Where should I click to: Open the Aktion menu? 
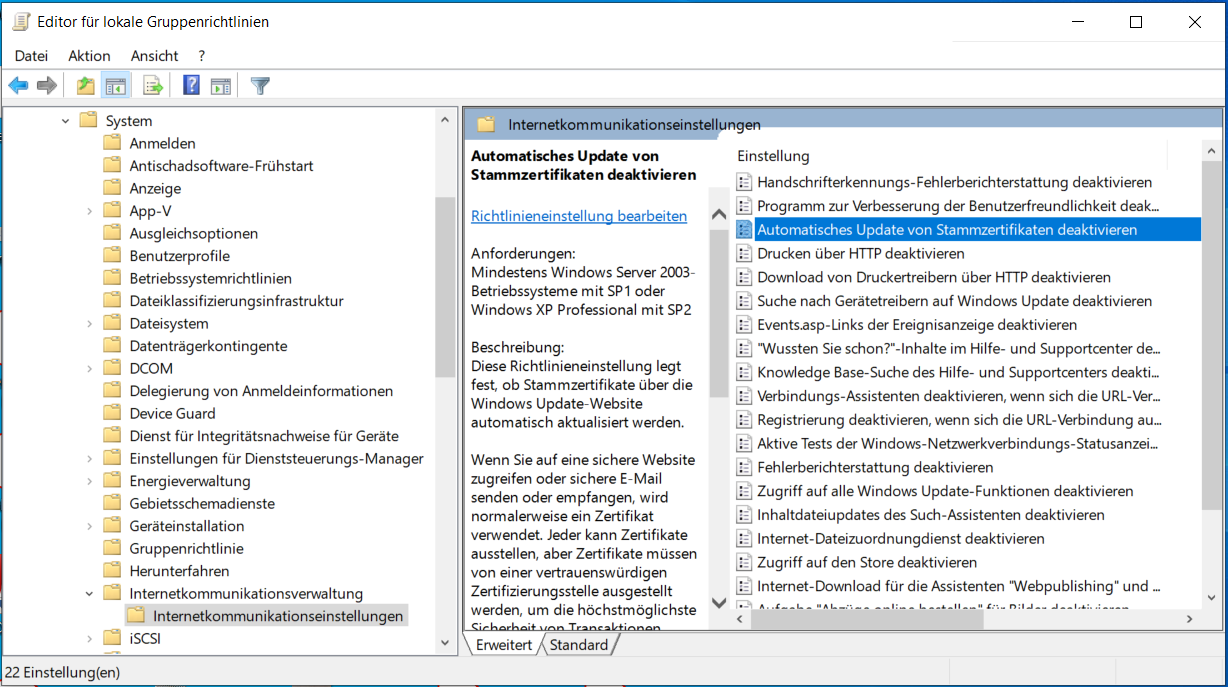pos(89,56)
